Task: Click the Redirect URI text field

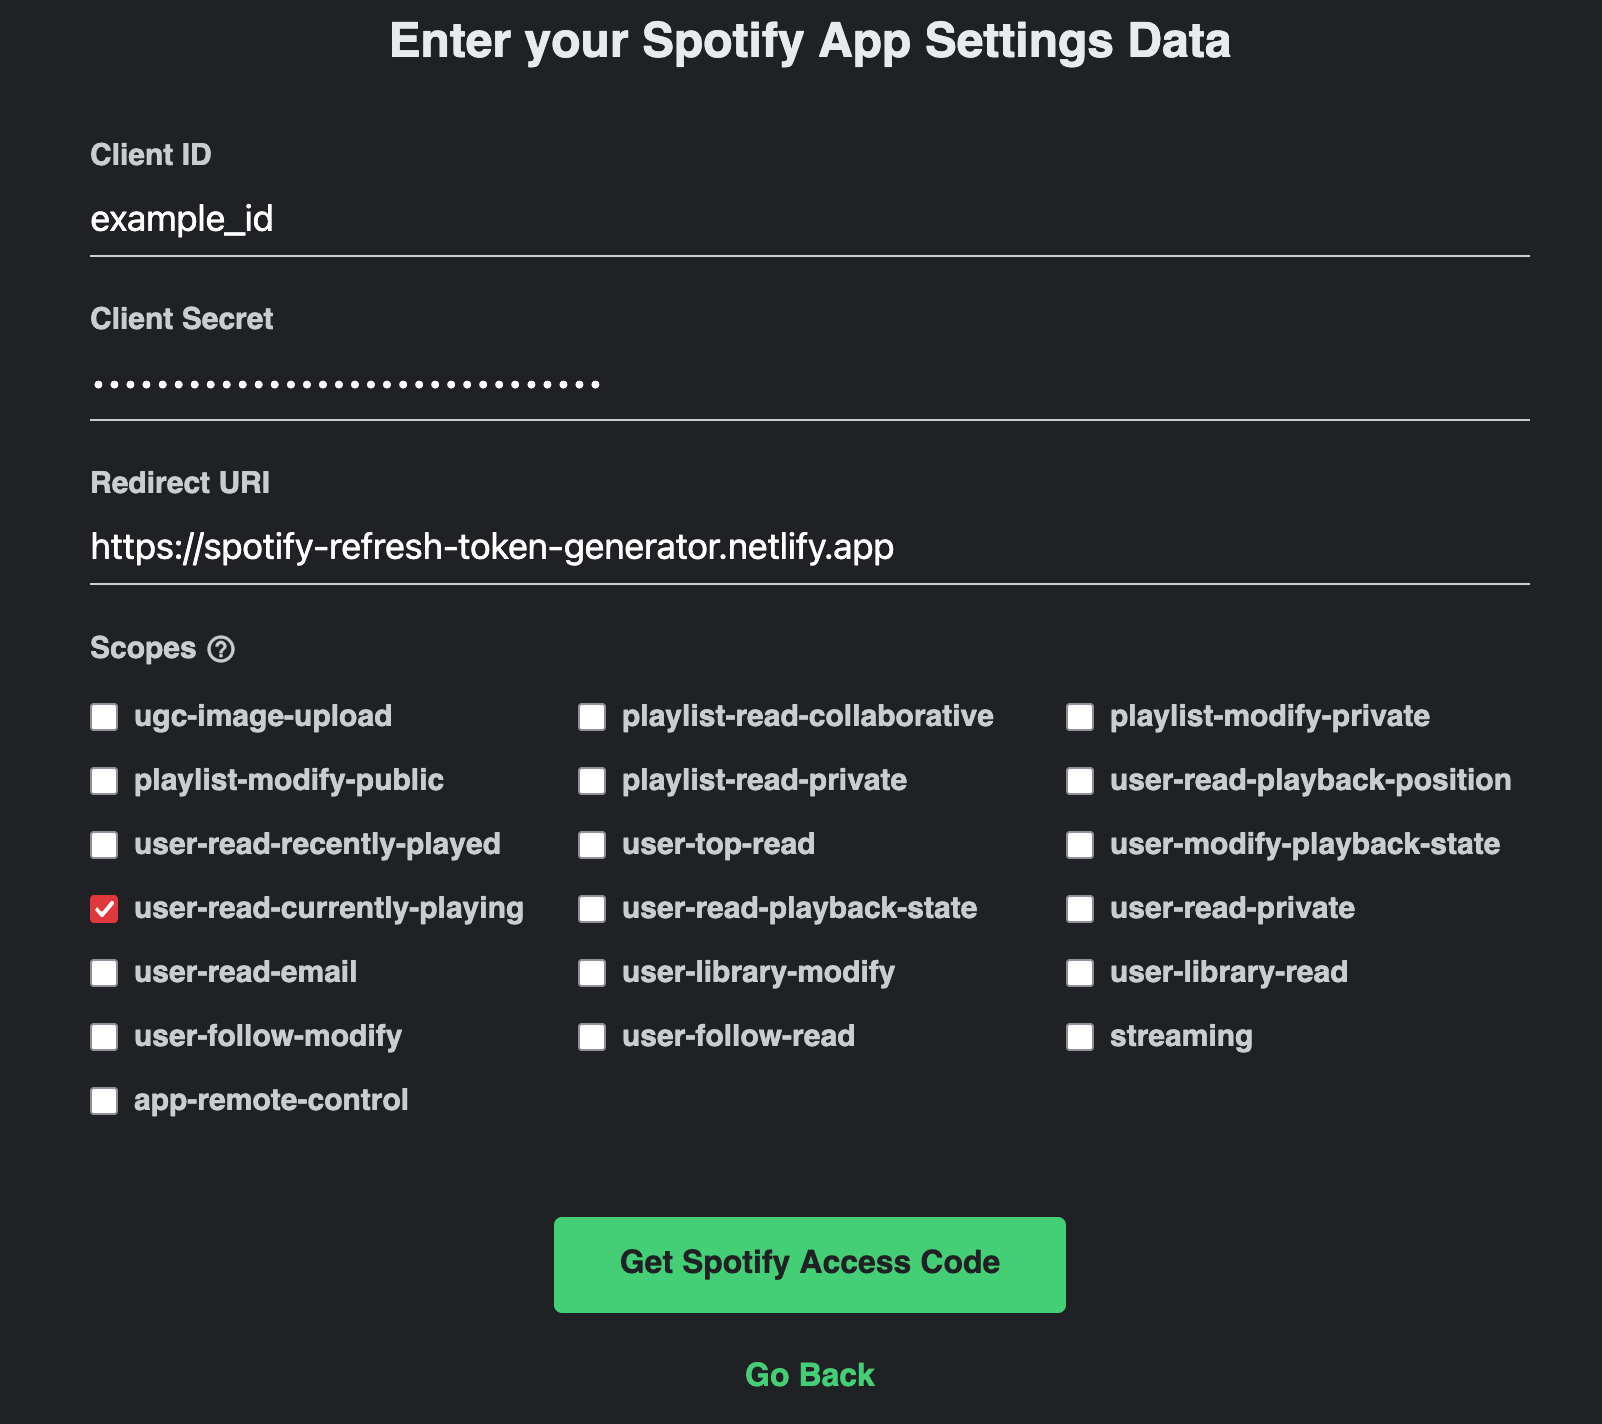Action: click(x=809, y=547)
